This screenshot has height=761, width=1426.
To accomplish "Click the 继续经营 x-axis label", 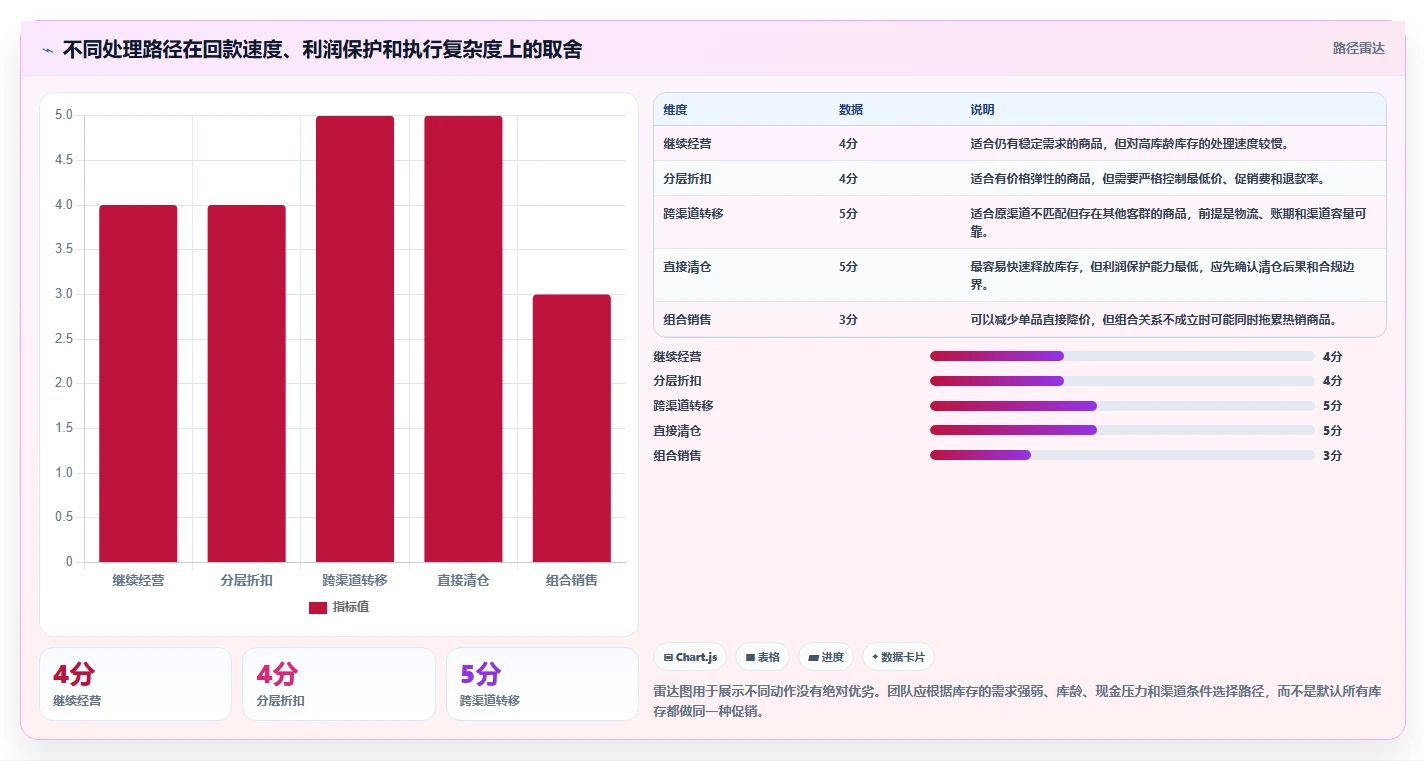I will coord(138,580).
